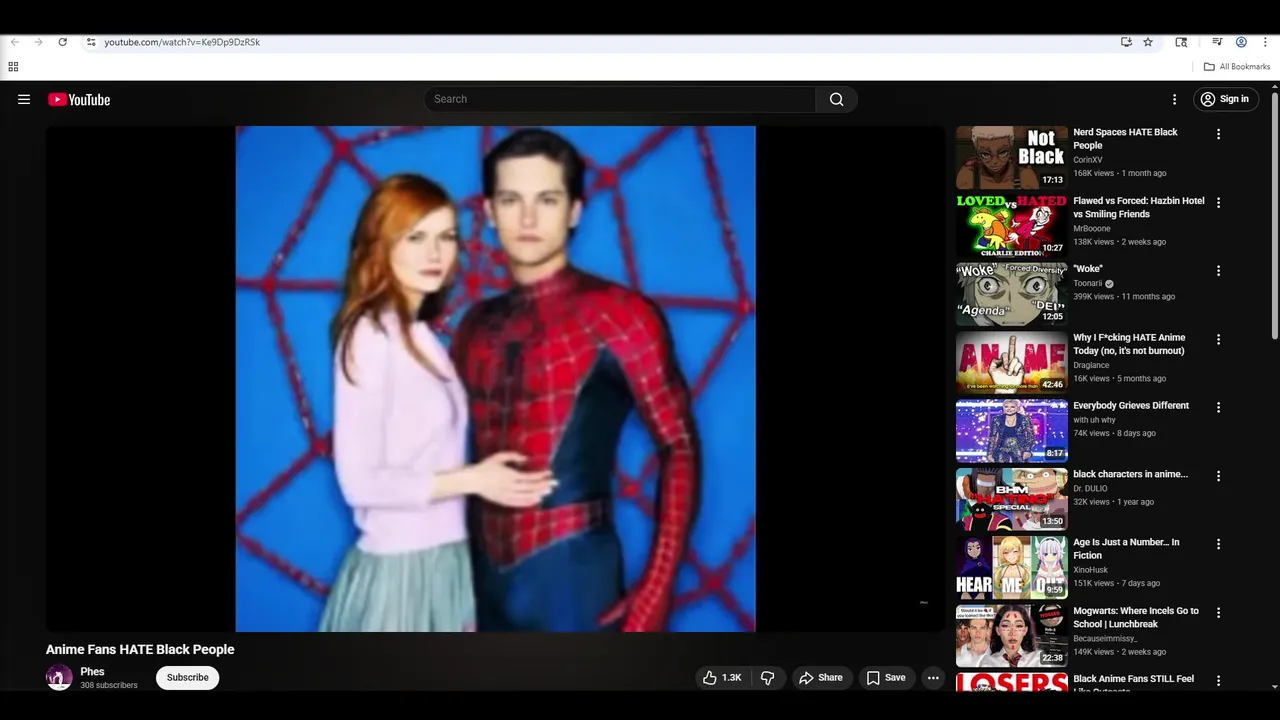
Task: Open the Phes channel name link
Action: (x=92, y=672)
